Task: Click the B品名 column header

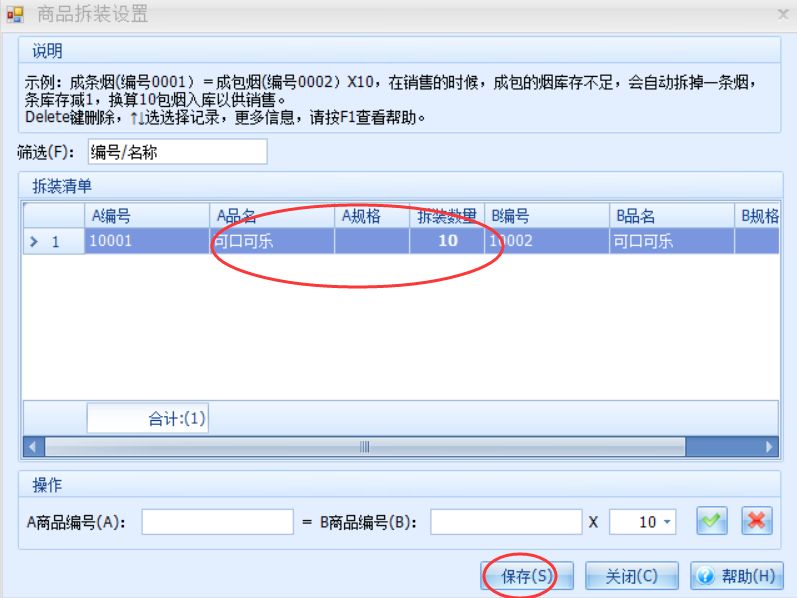Action: (x=672, y=216)
